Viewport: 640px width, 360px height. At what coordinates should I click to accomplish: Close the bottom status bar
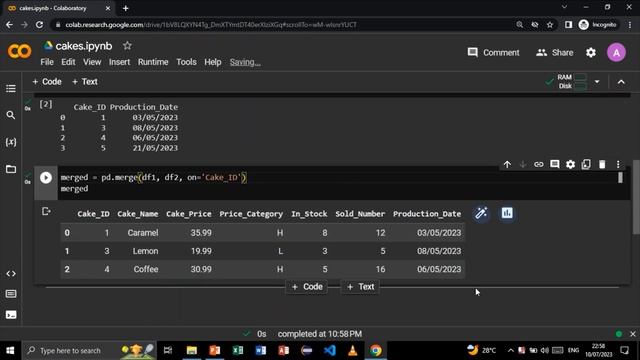[x=633, y=334]
